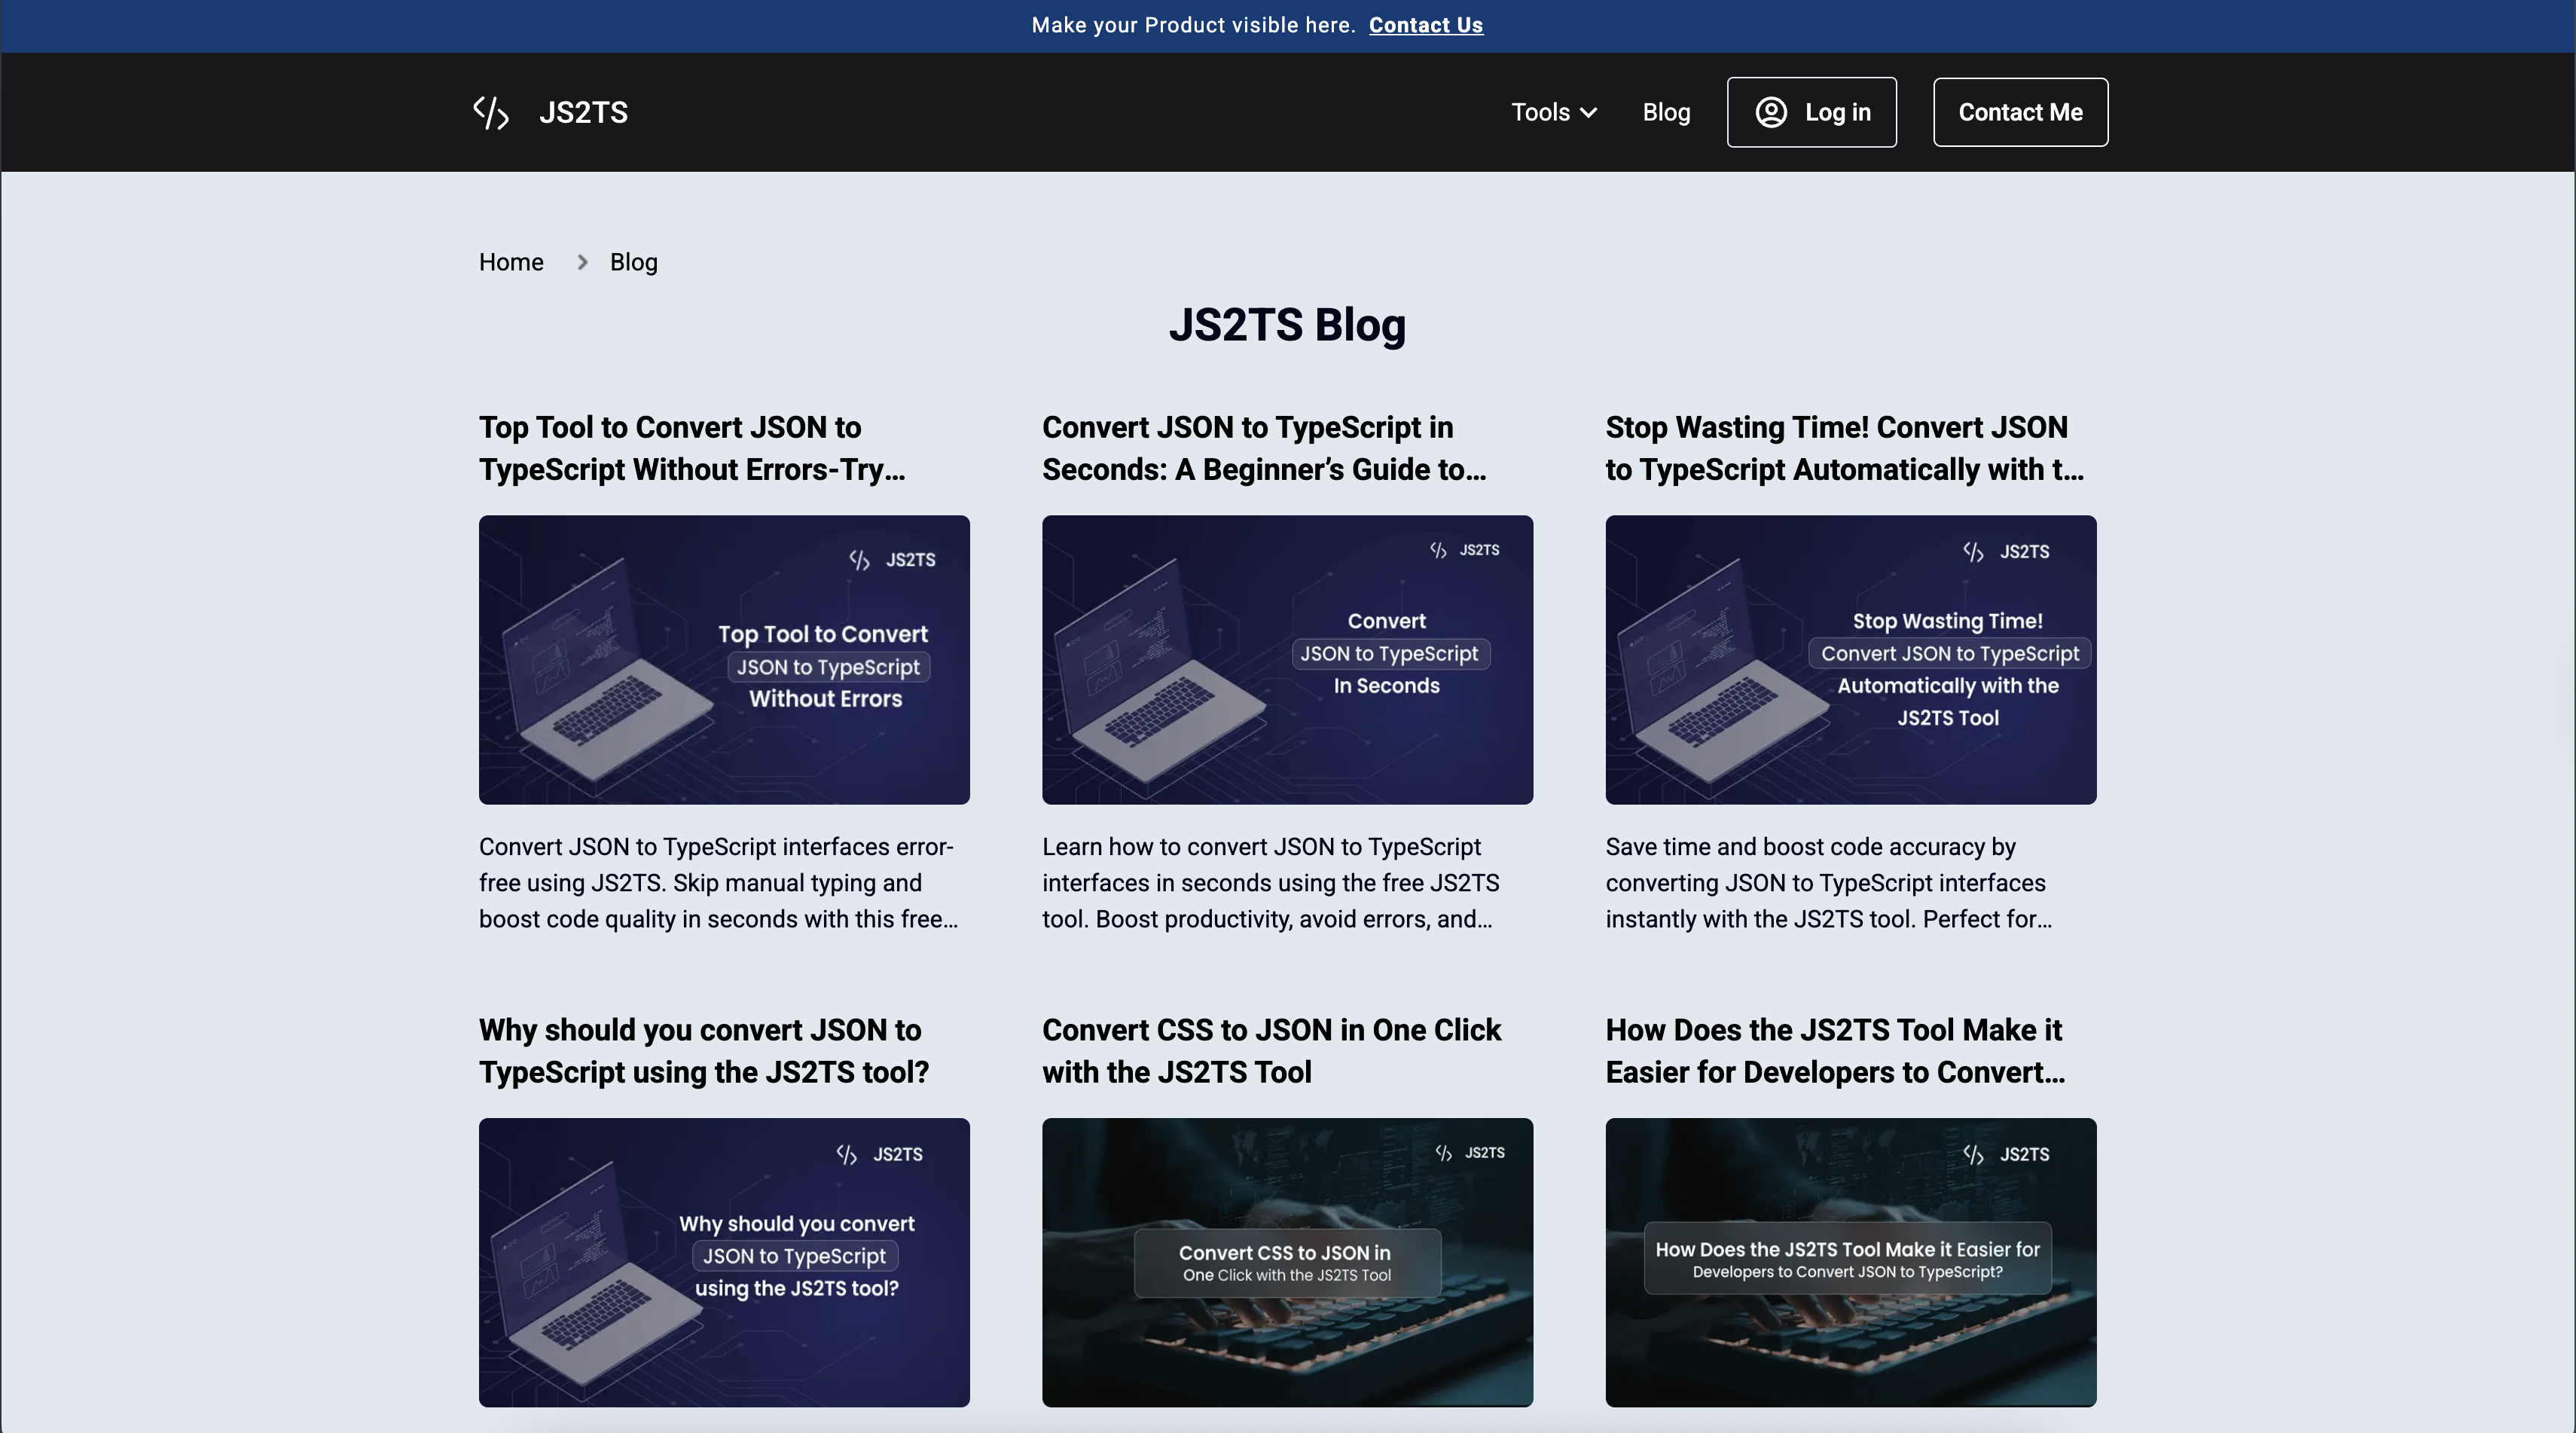Go to Home in the breadcrumb

coord(511,262)
